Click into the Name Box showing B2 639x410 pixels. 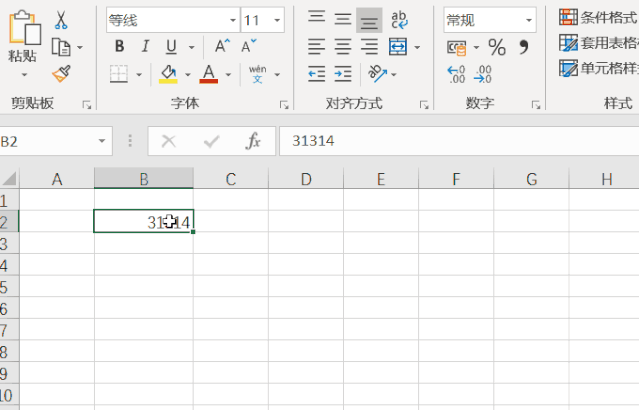pos(47,141)
